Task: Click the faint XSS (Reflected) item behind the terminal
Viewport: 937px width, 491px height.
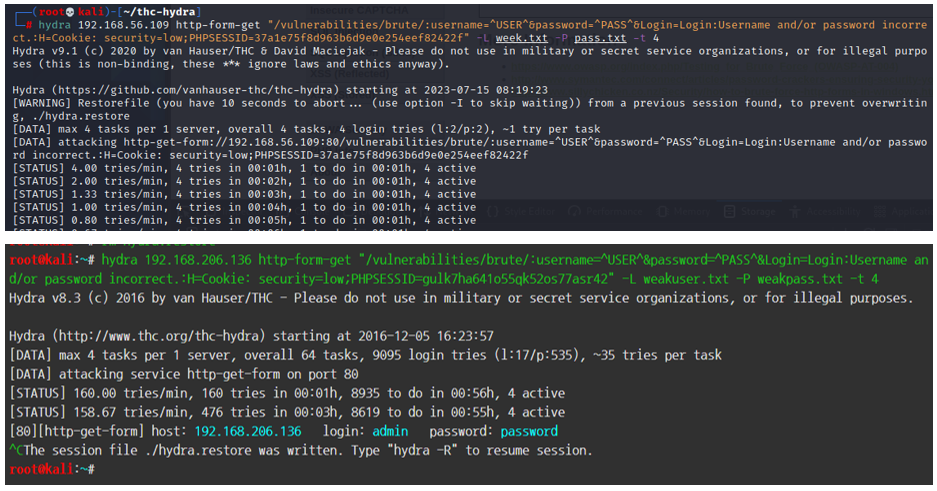Action: point(349,74)
